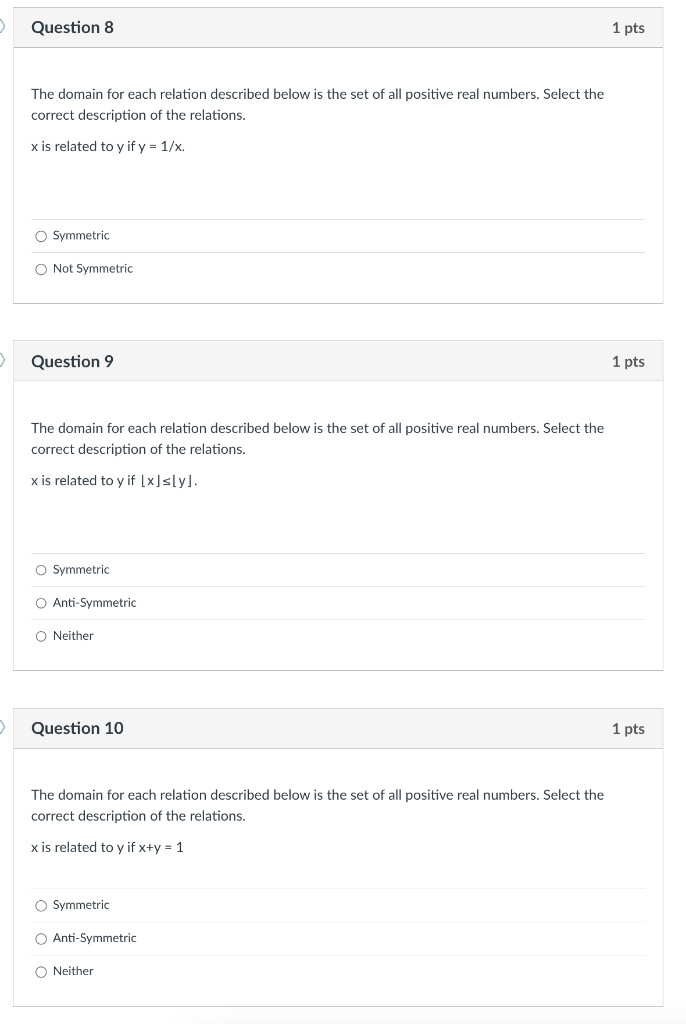Select Anti-Symmetric for Question 9
686x1024 pixels.
pos(39,602)
